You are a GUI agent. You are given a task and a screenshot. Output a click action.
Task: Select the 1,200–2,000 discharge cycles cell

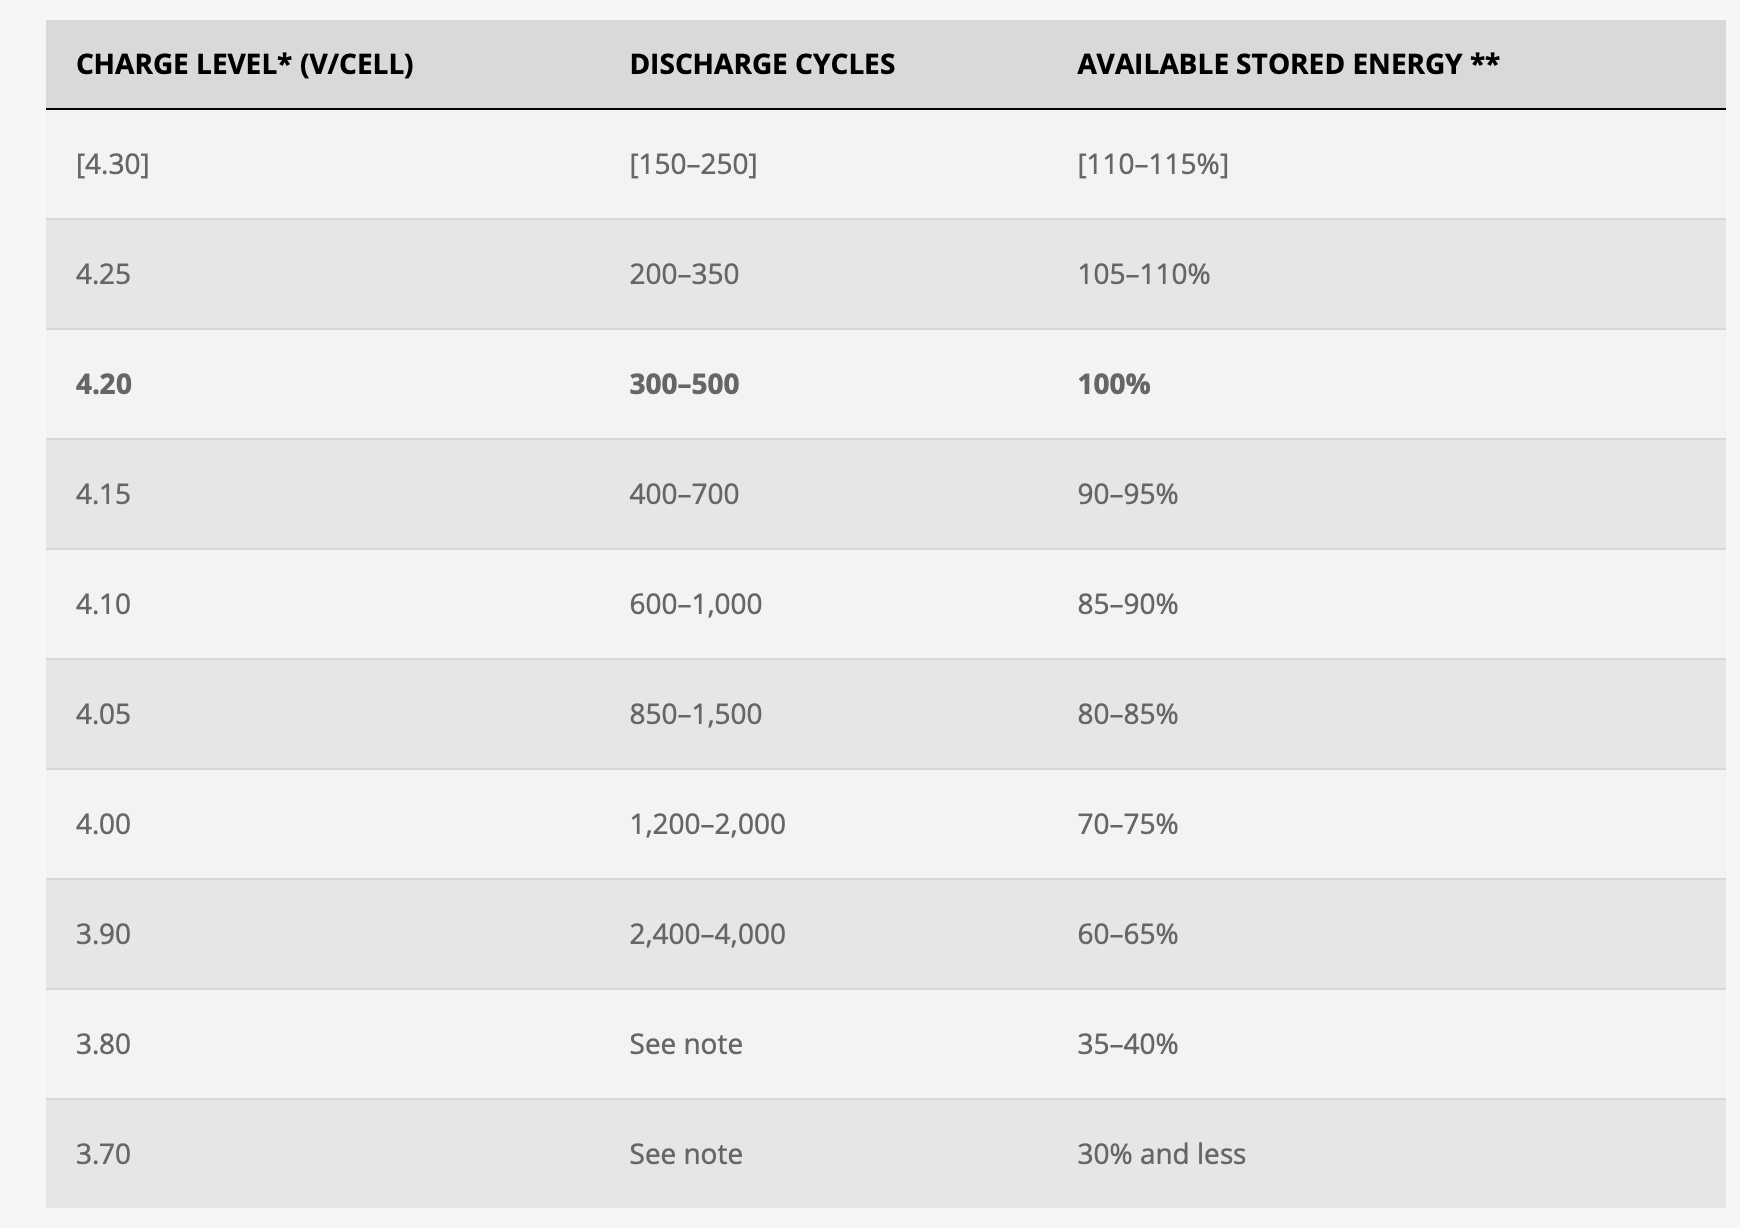tap(707, 824)
